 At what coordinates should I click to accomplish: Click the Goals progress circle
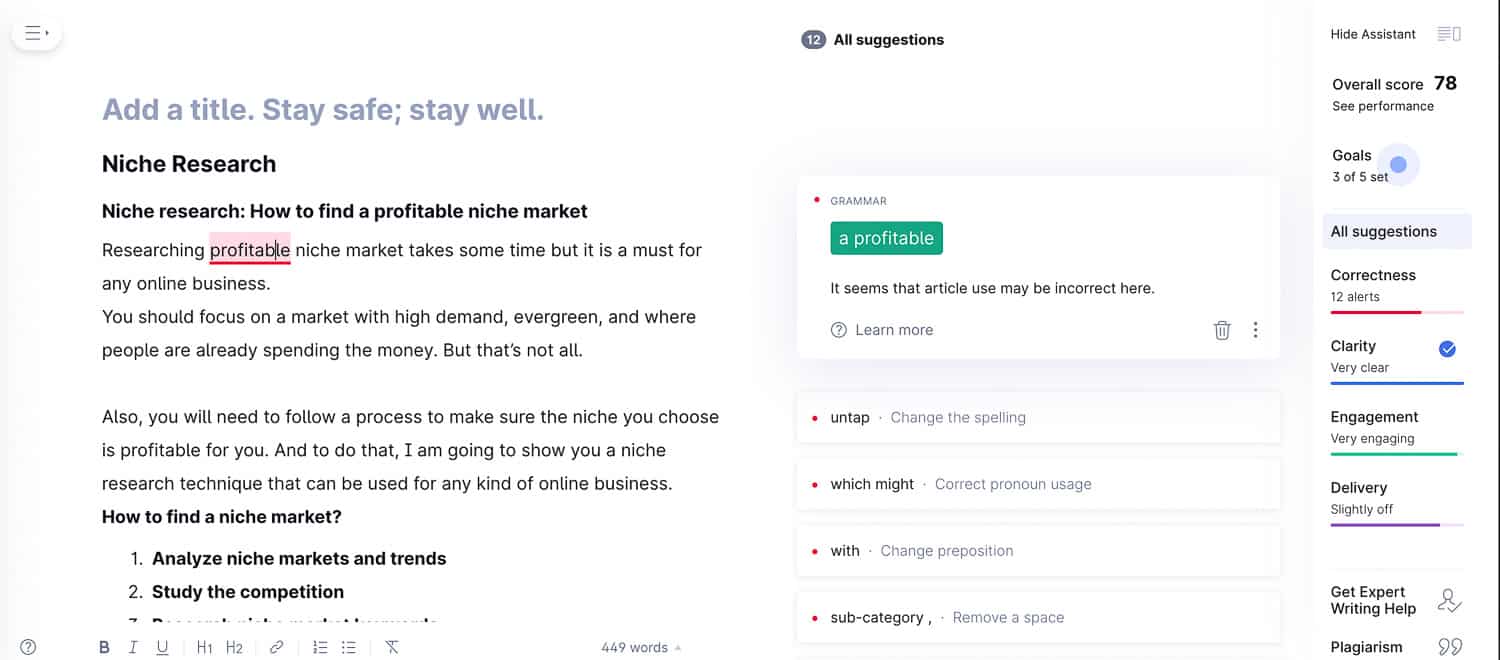[x=1397, y=164]
